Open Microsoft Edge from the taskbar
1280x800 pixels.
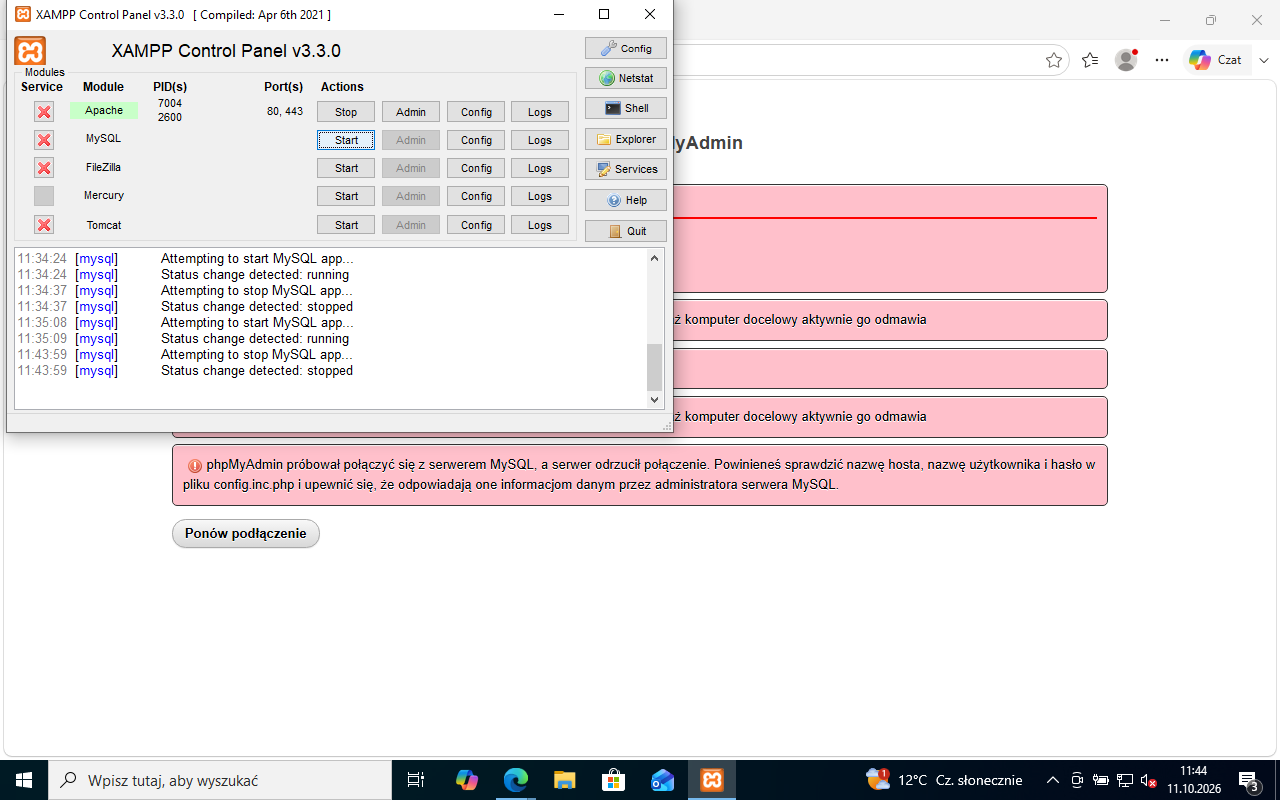[516, 780]
